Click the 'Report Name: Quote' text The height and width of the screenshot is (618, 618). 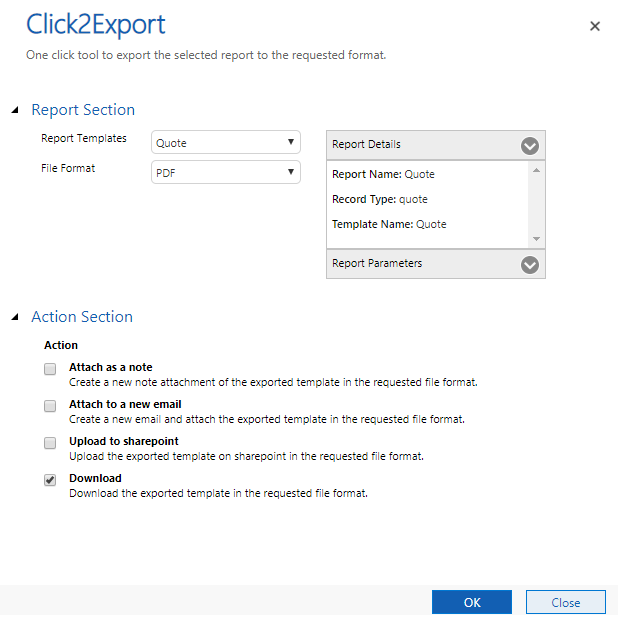pos(383,174)
